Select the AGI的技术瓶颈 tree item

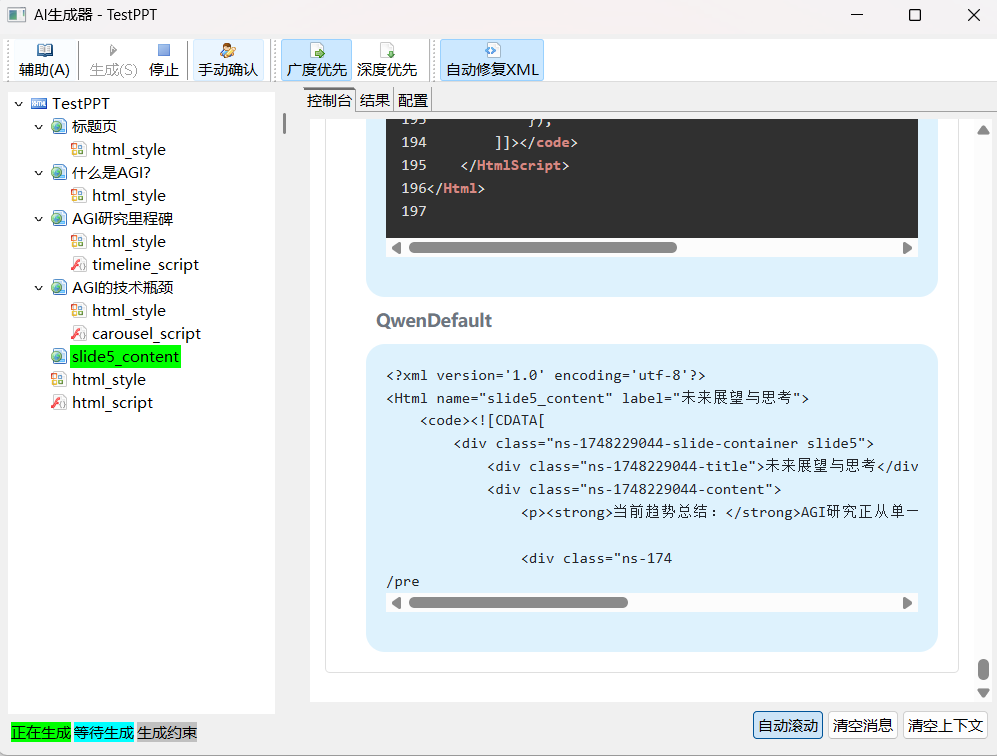[x=122, y=288]
